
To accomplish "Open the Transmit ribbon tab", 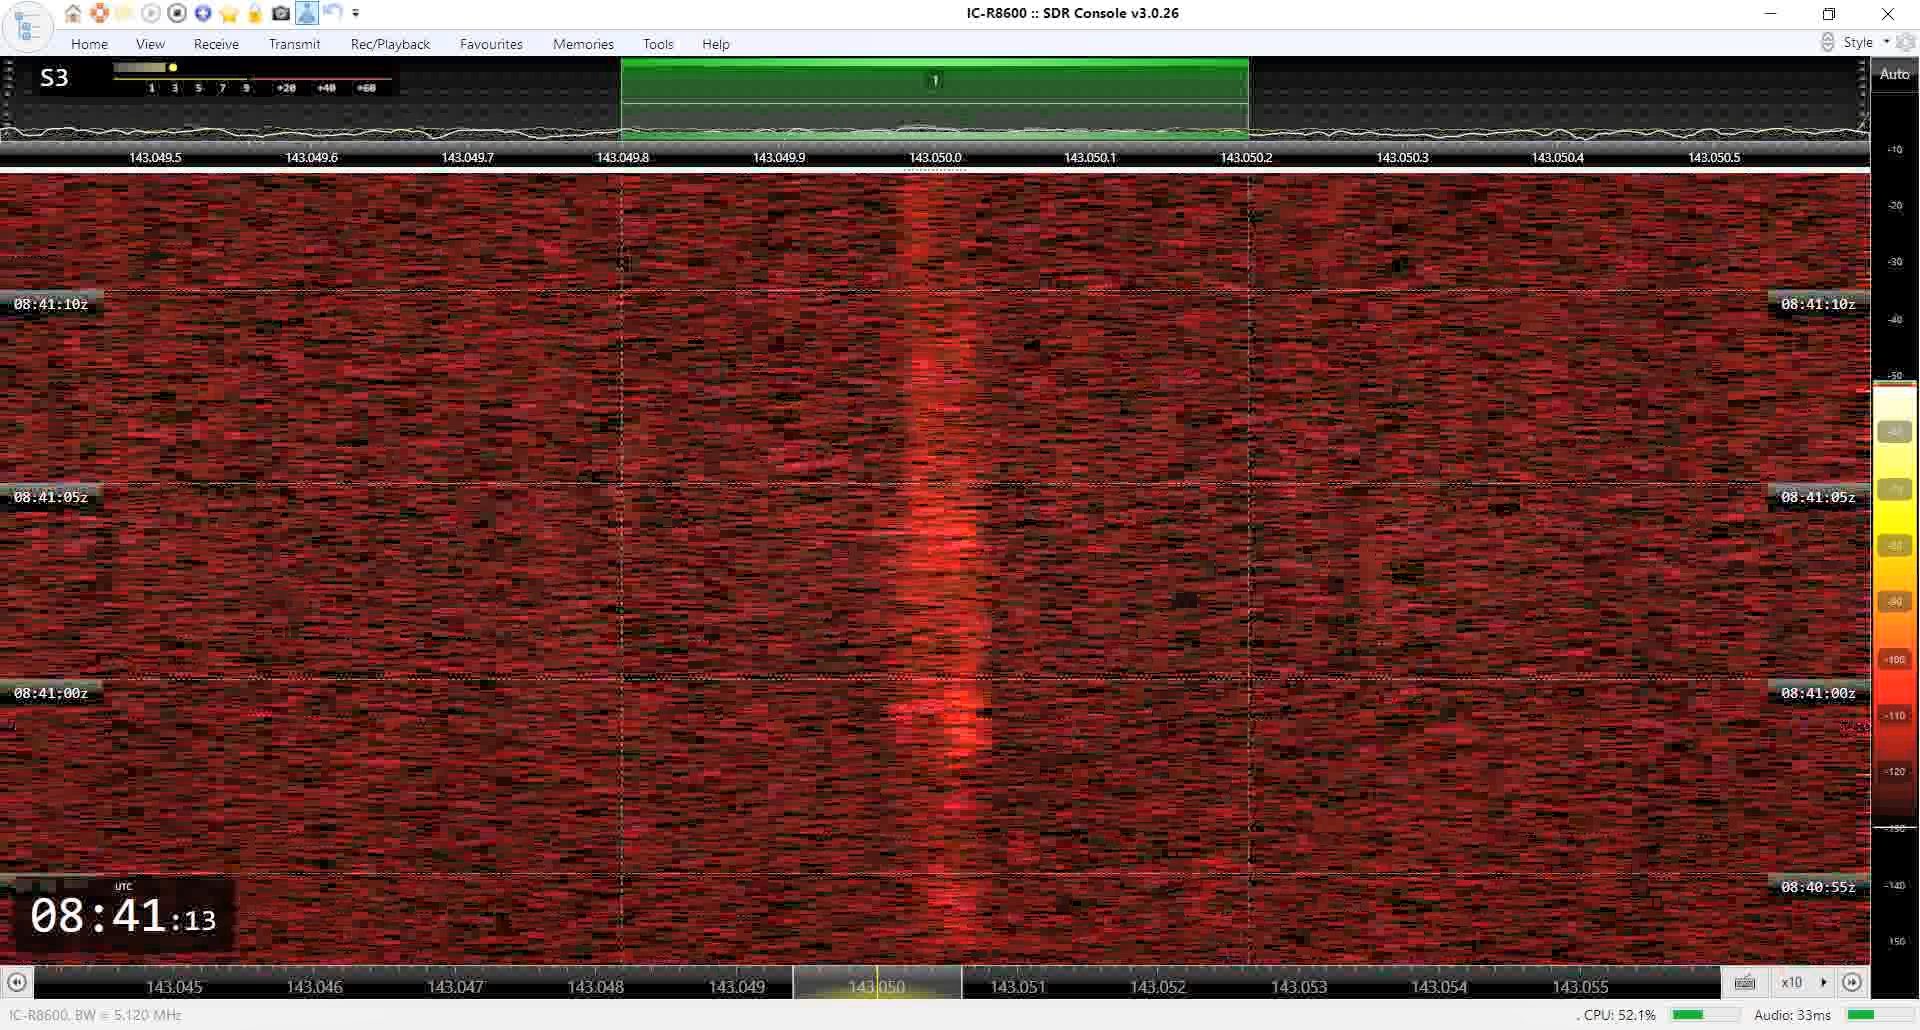I will click(x=294, y=44).
